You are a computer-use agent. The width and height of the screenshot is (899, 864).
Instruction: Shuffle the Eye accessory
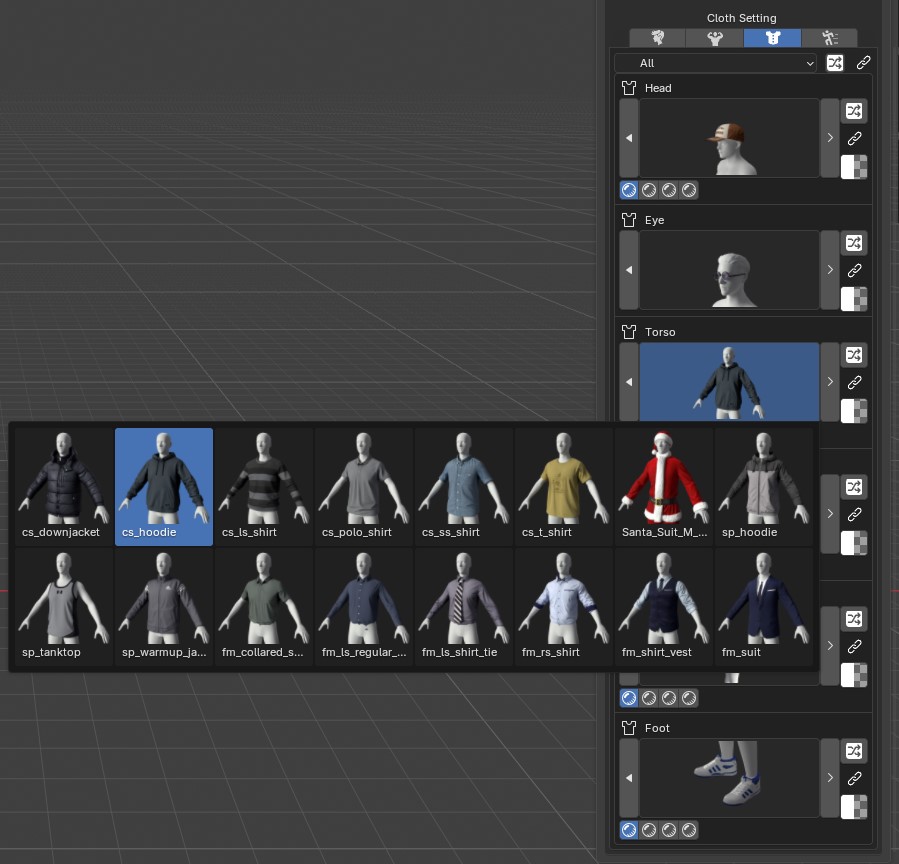(854, 243)
